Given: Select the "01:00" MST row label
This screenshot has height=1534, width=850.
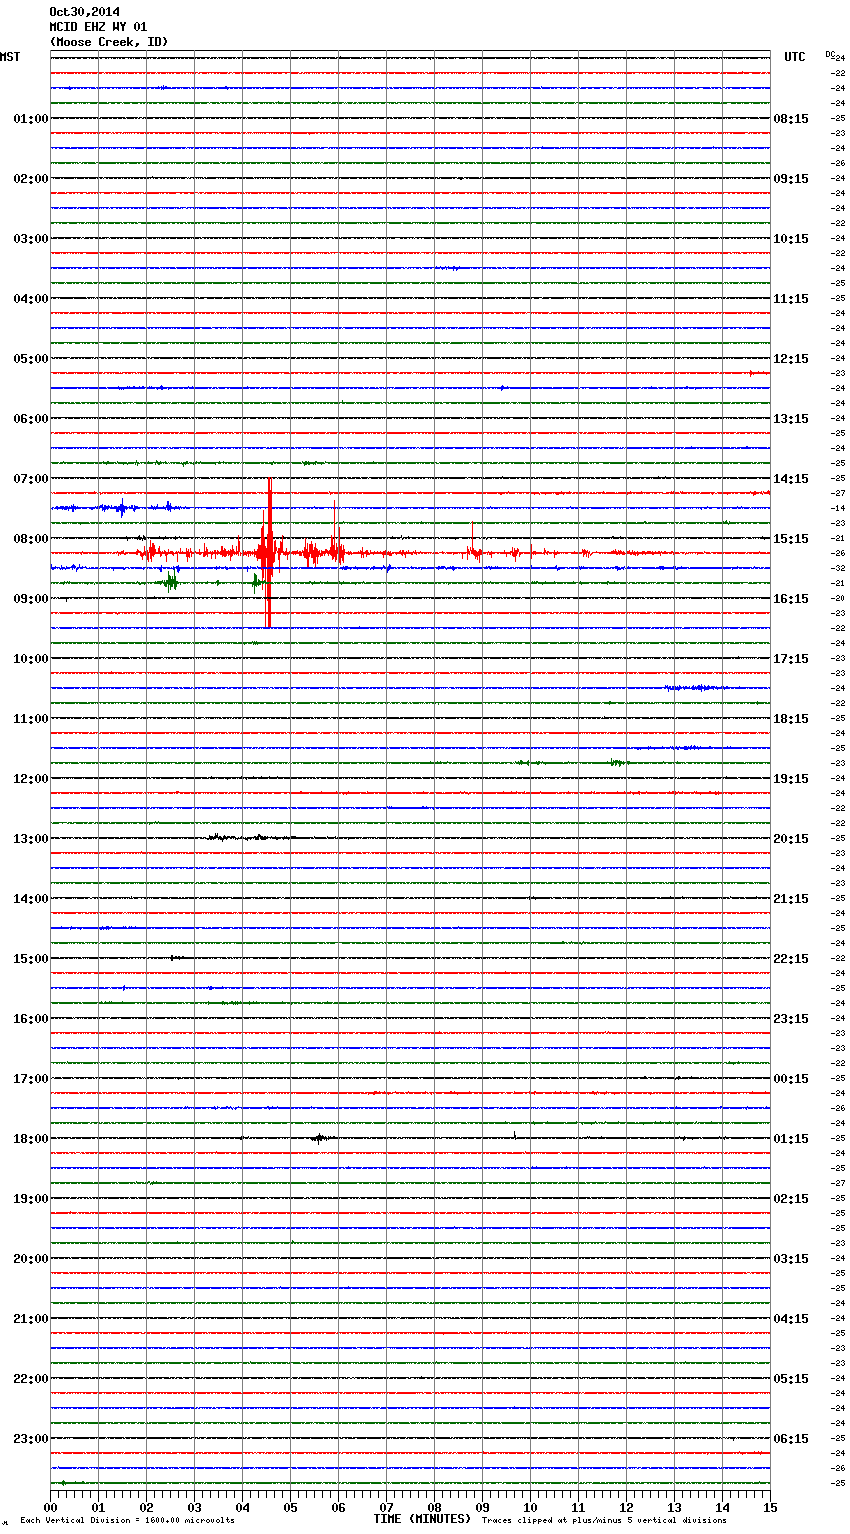Looking at the screenshot, I should coord(31,119).
